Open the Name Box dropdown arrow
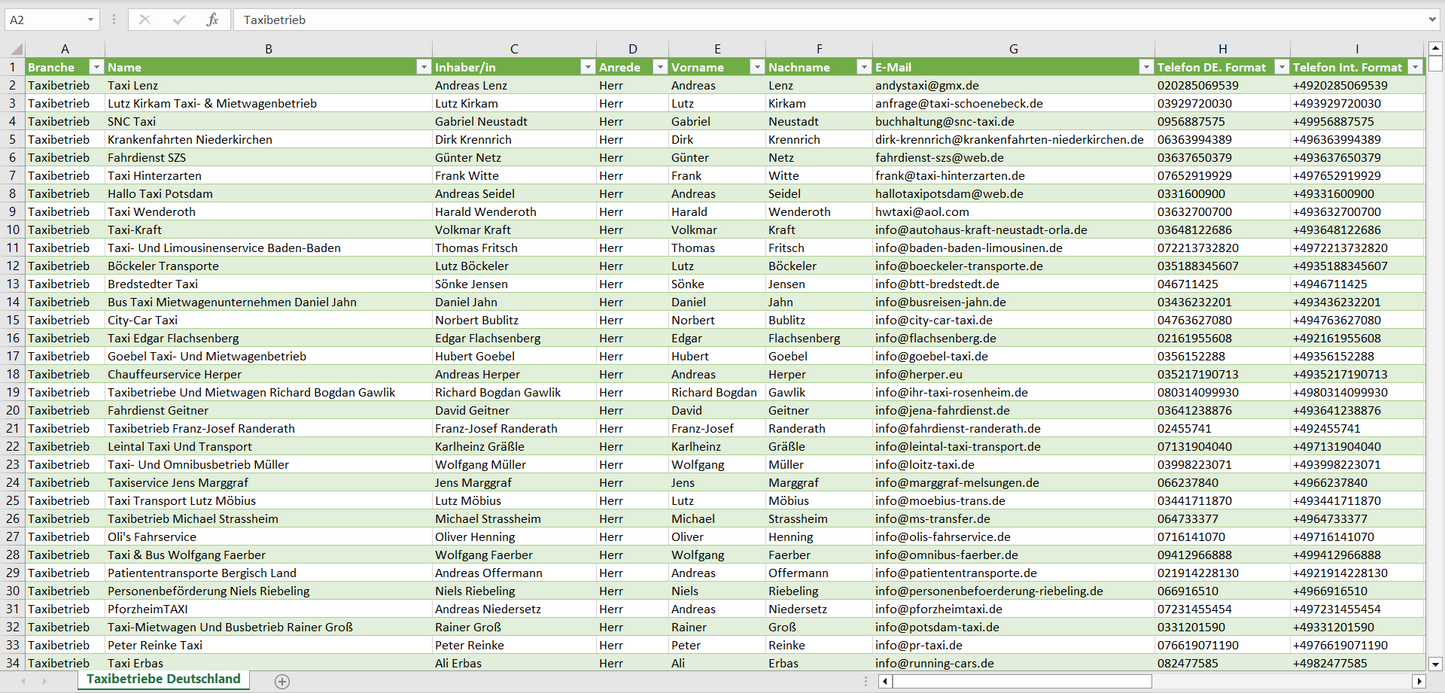The image size is (1445, 693). pos(90,20)
